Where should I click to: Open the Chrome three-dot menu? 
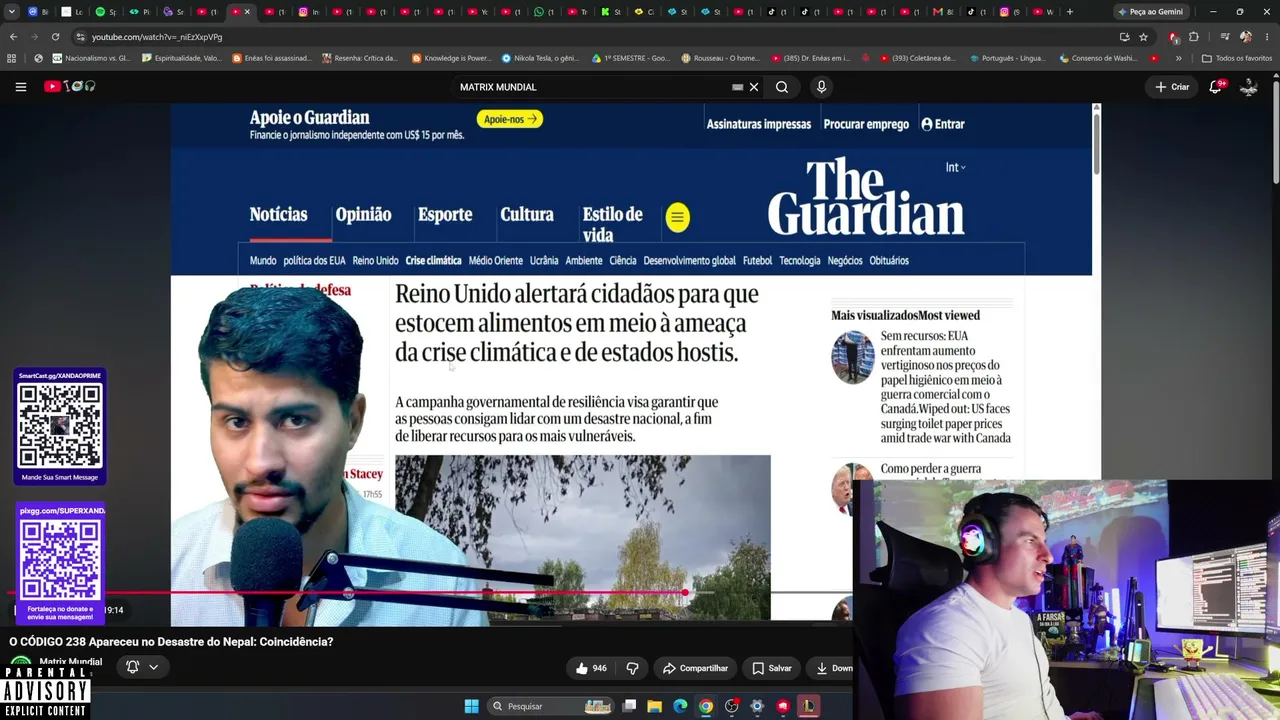point(1266,37)
